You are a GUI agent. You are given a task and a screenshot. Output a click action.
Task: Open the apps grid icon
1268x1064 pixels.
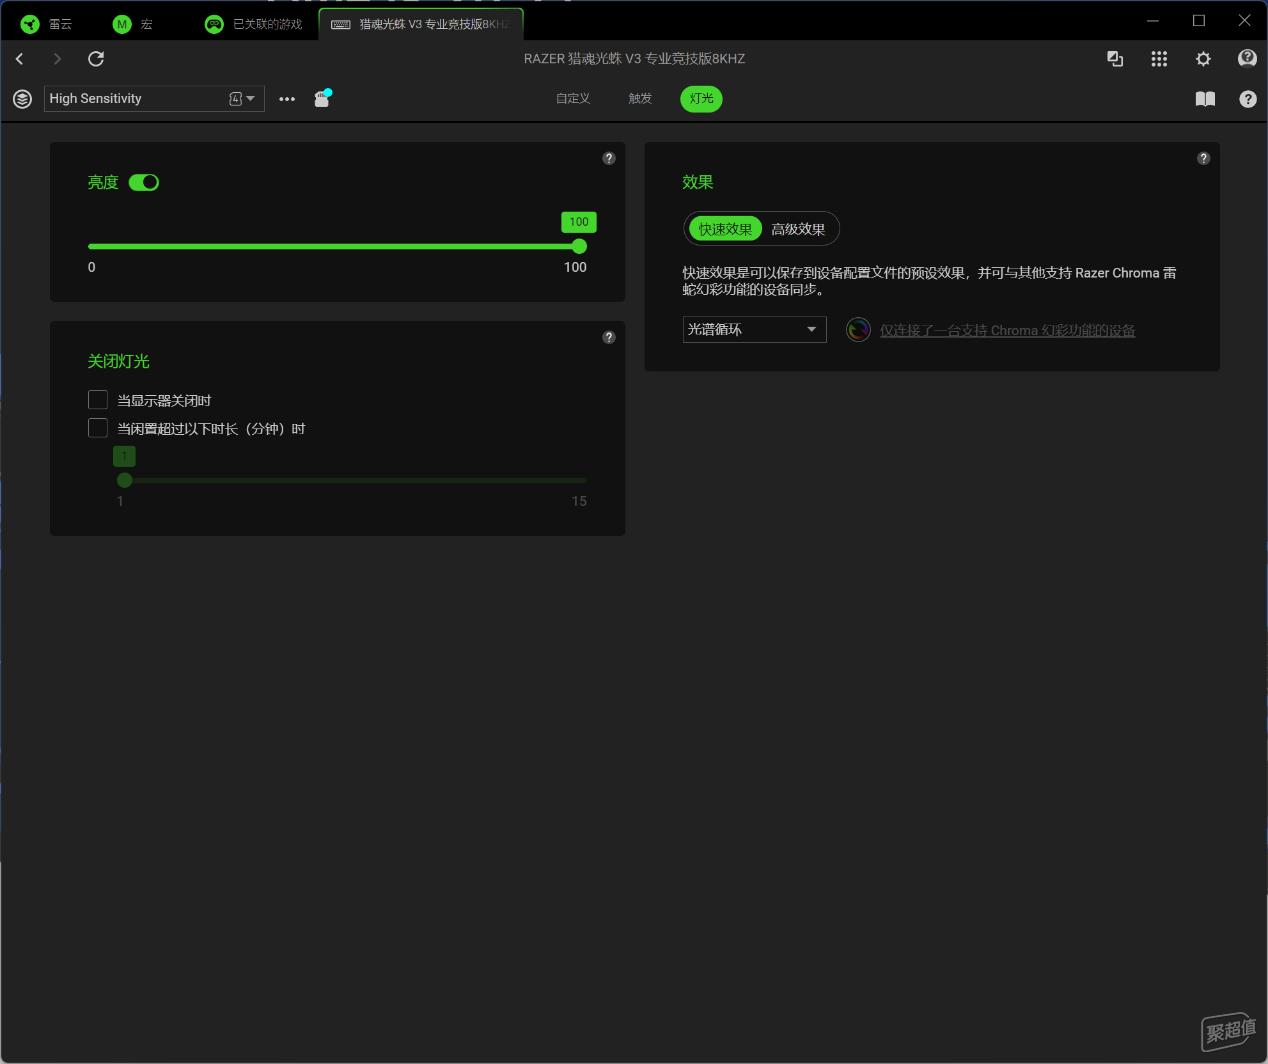1159,59
